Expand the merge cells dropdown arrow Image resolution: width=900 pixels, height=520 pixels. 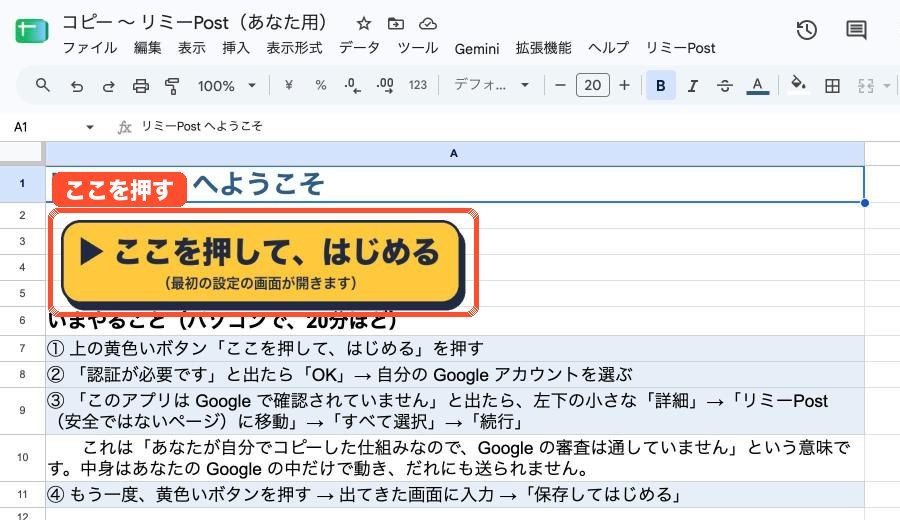pos(887,86)
